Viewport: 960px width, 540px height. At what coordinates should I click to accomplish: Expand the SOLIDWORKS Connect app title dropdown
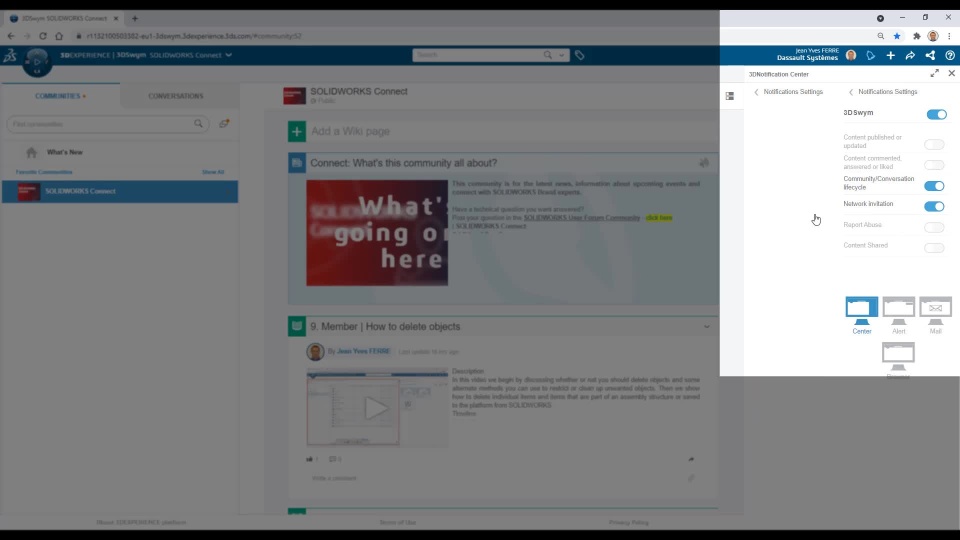[228, 55]
